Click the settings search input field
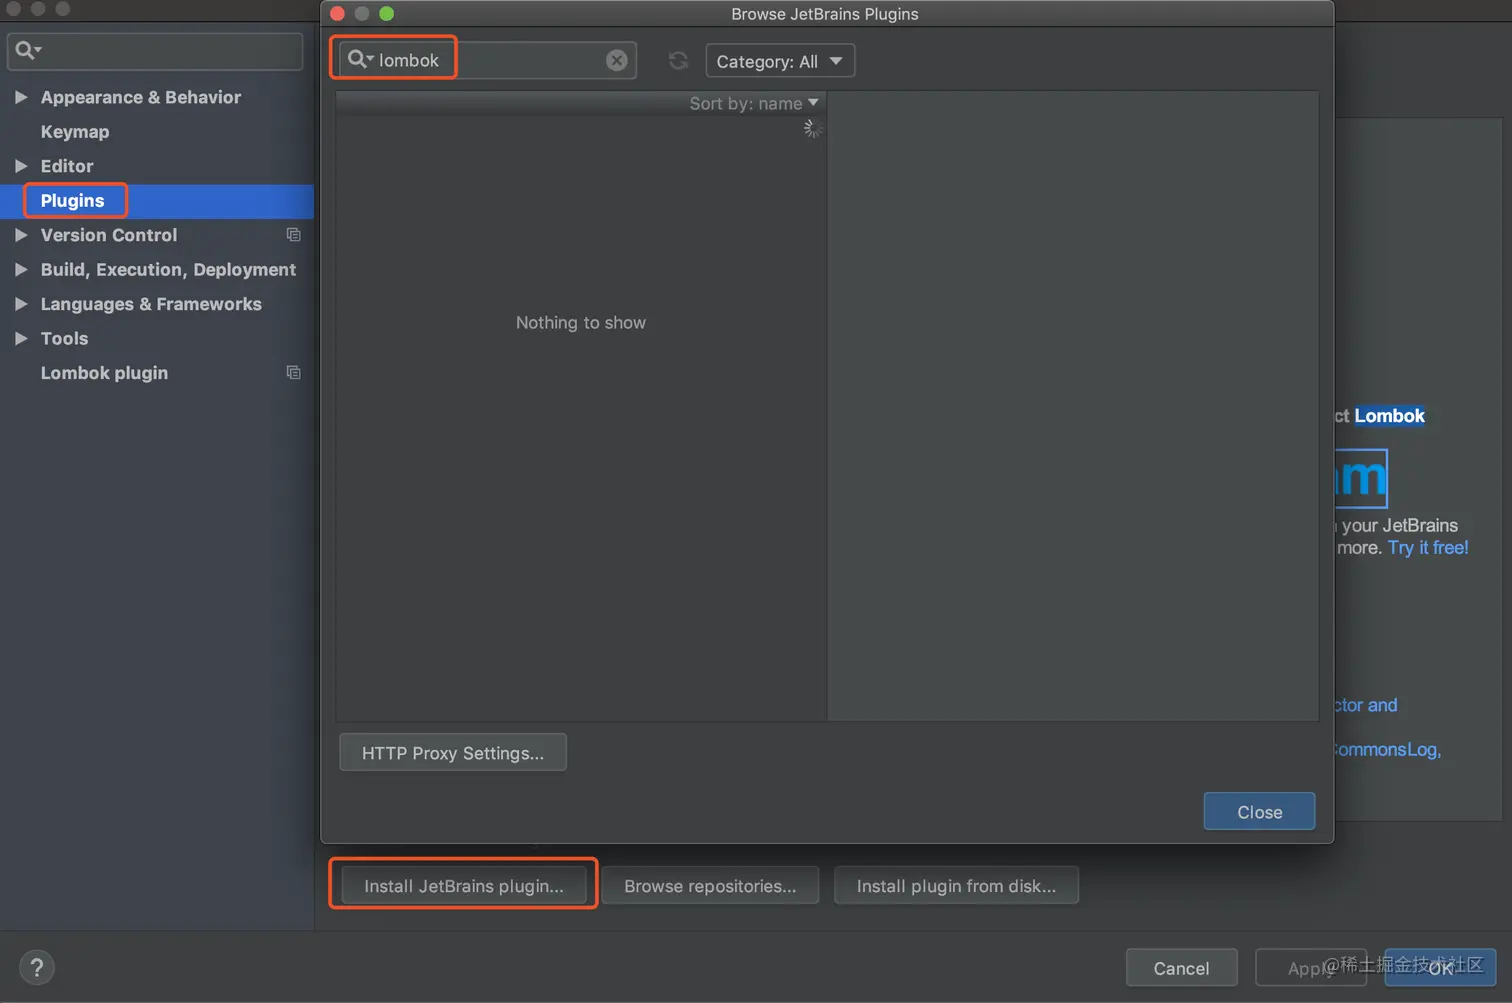The width and height of the screenshot is (1512, 1003). click(155, 51)
